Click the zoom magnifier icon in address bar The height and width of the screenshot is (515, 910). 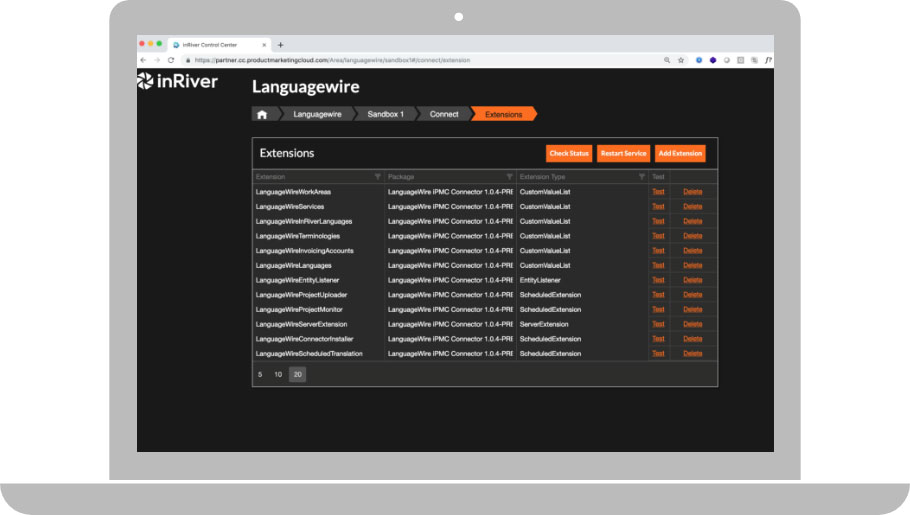click(667, 60)
